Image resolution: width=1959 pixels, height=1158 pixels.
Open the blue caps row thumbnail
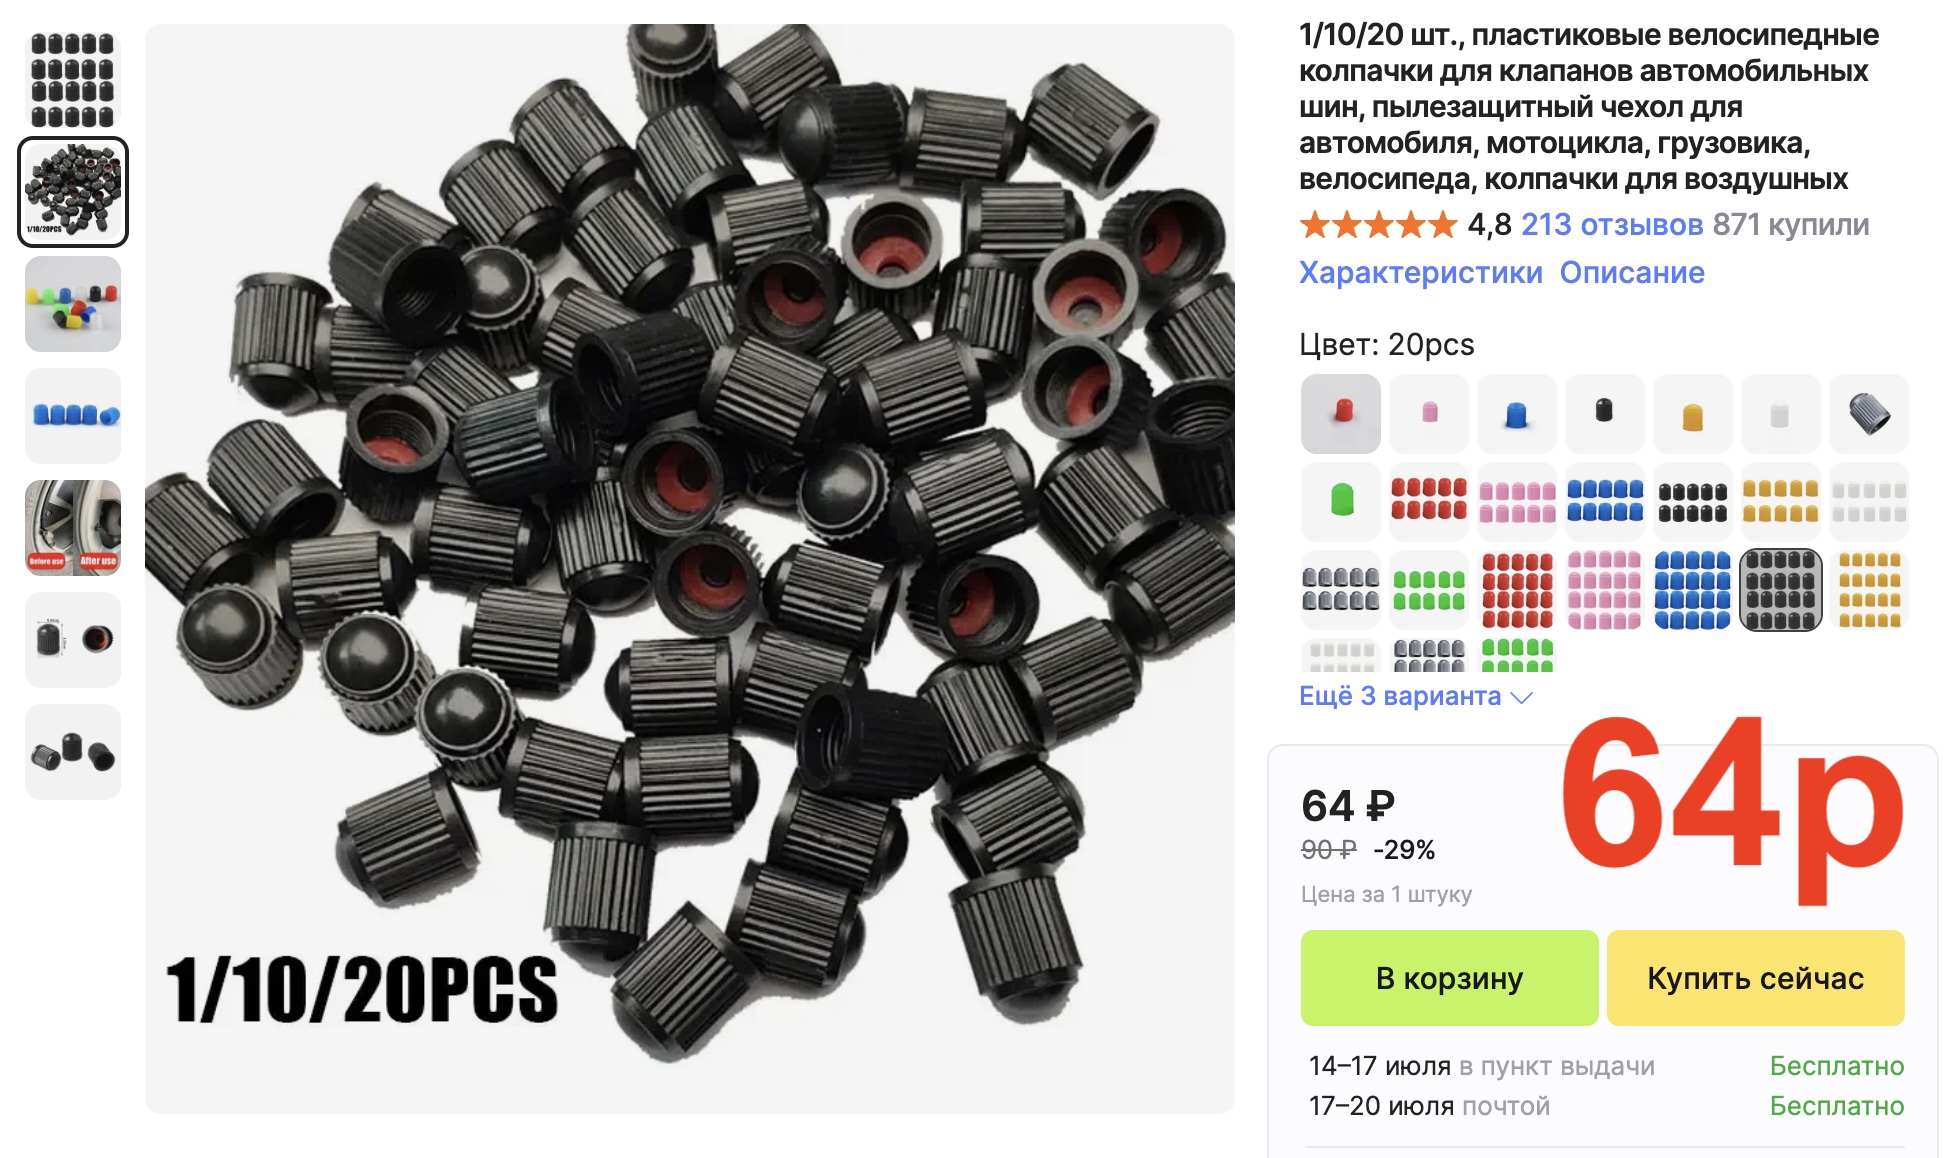73,416
